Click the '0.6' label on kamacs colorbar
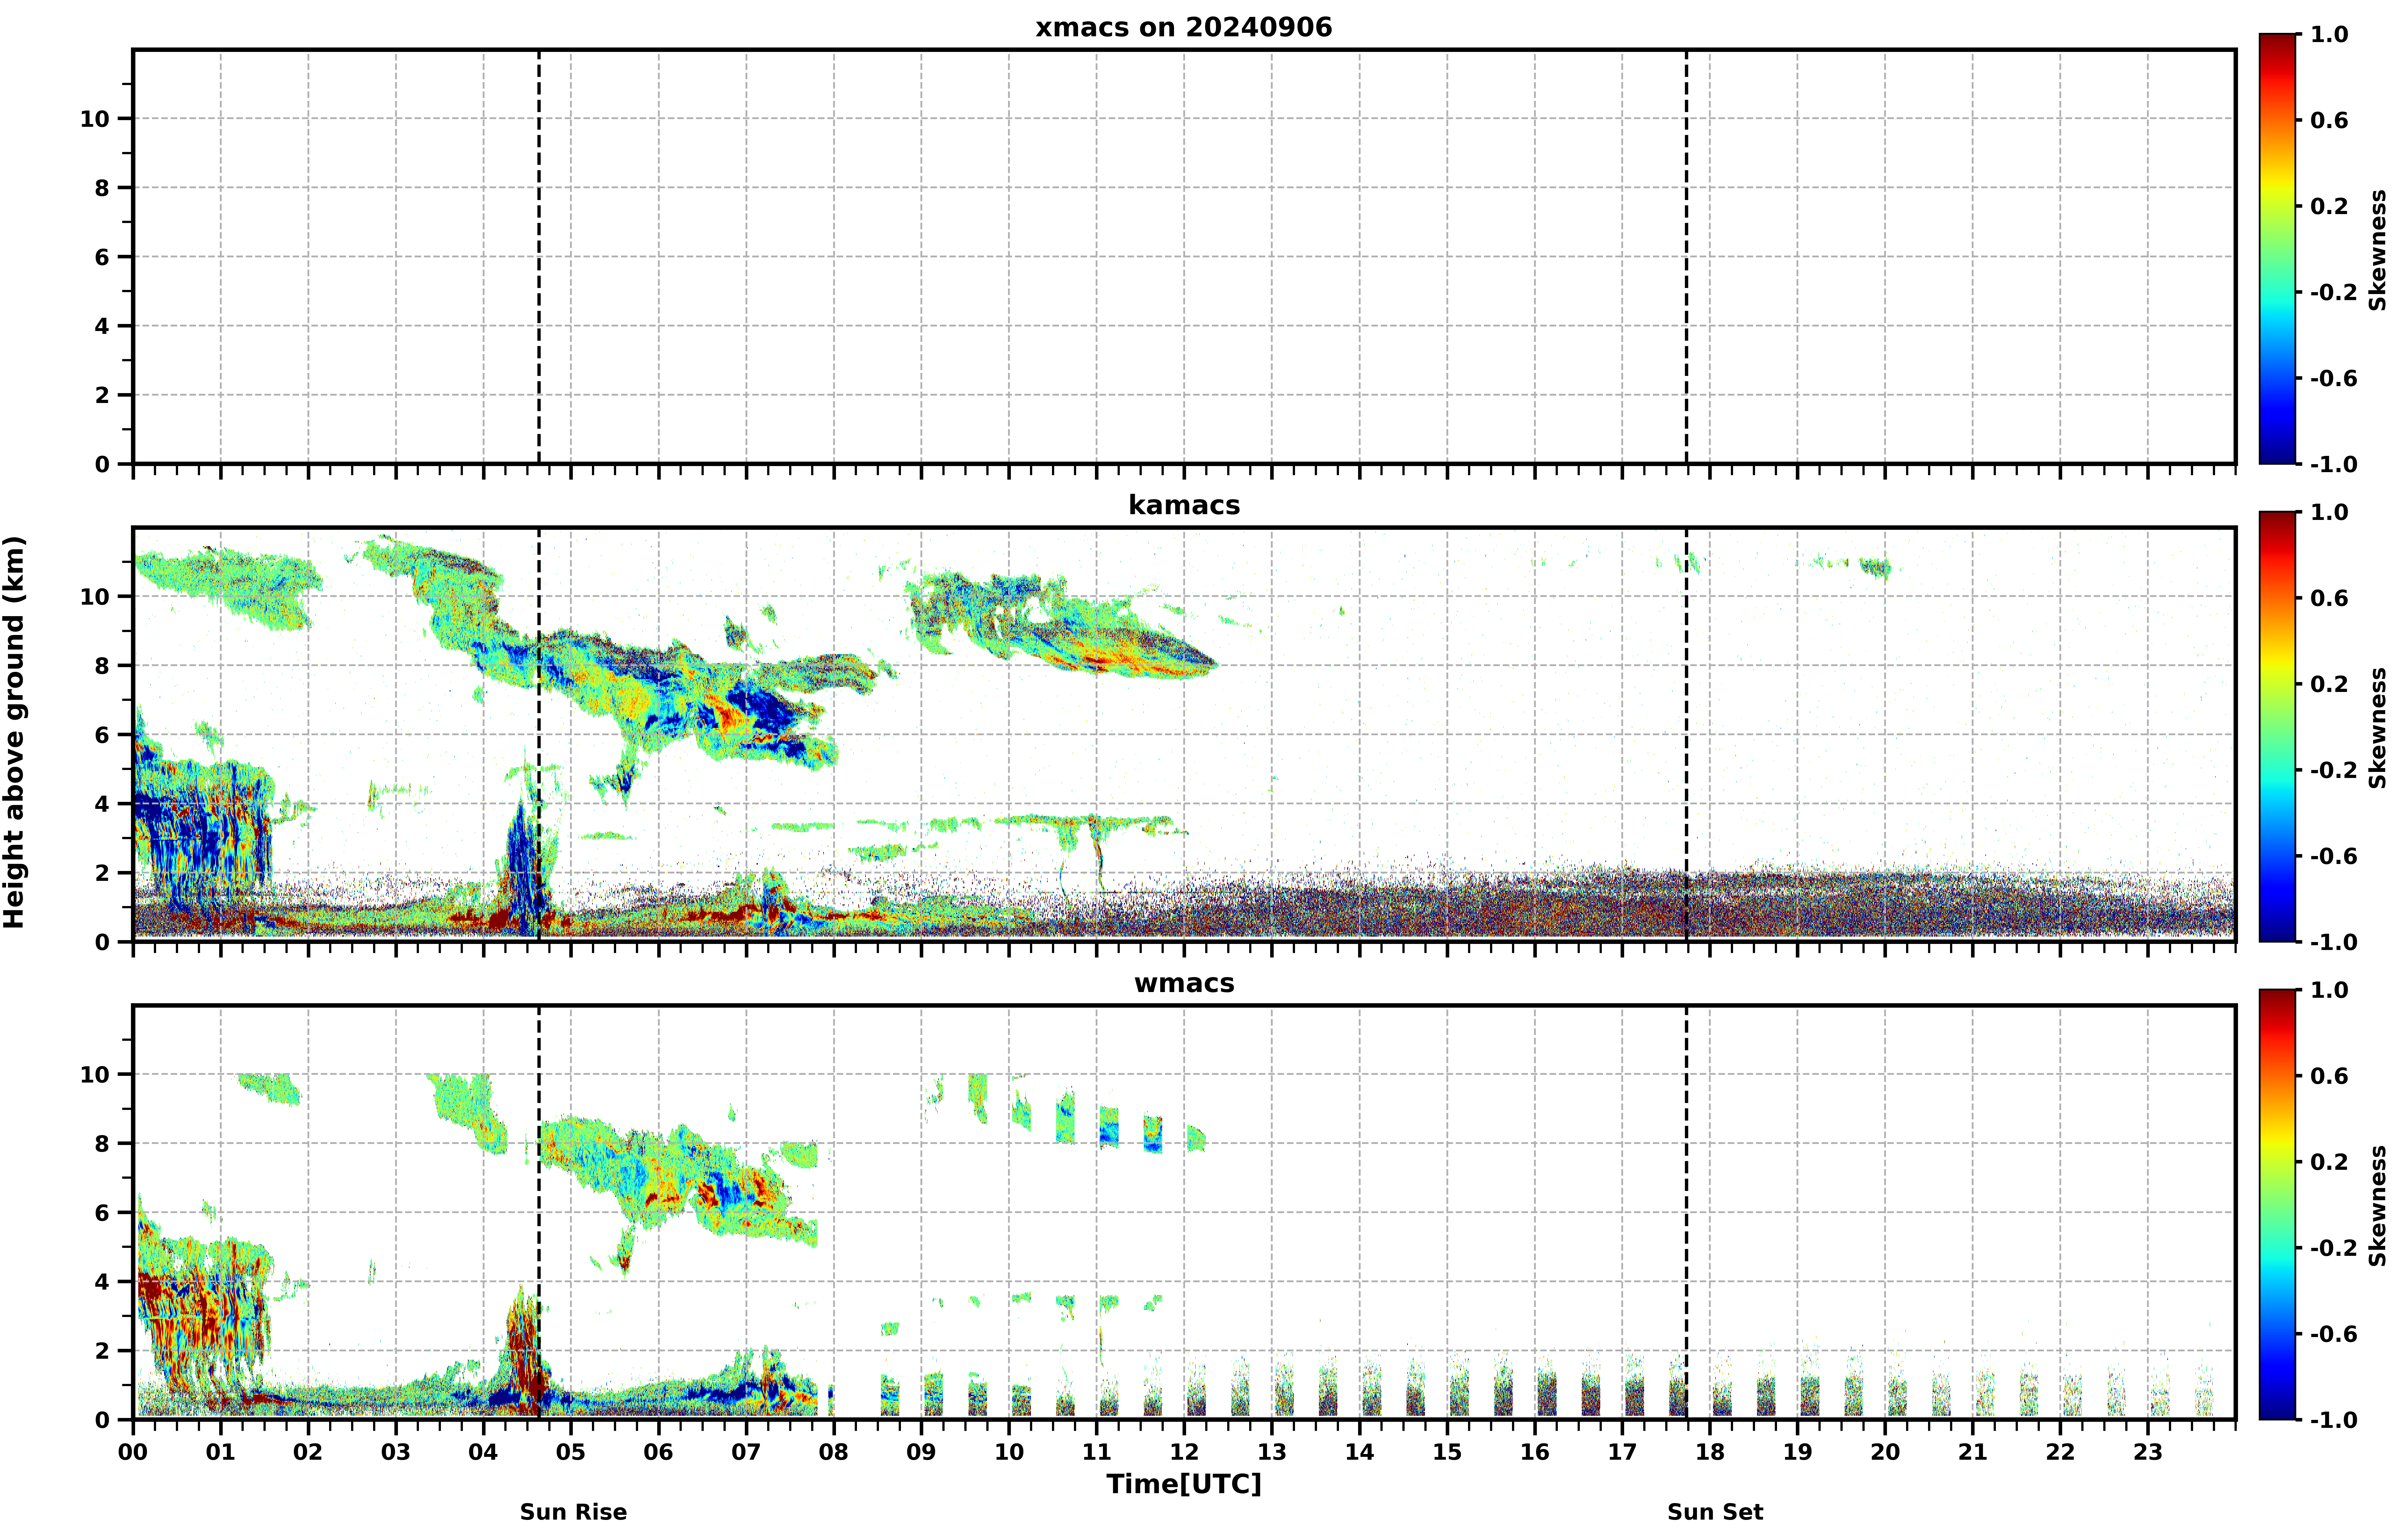Screen dimensions: 2404x1540 pyautogui.click(x=2329, y=598)
